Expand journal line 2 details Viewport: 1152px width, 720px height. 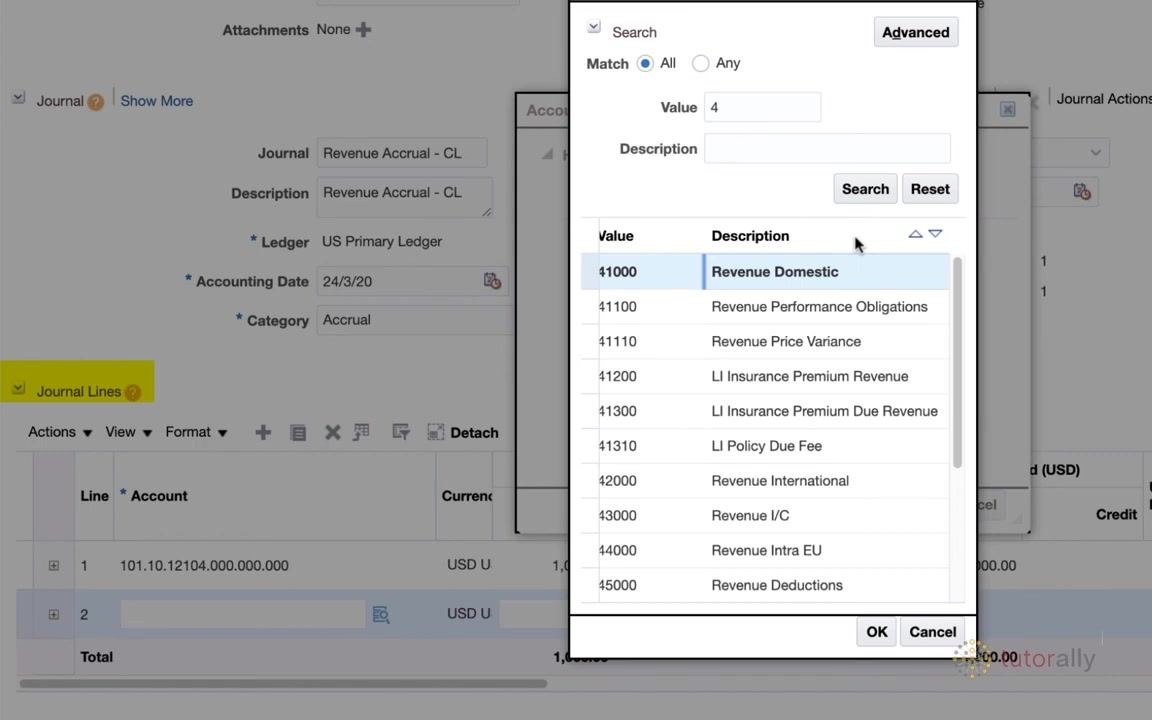[54, 614]
